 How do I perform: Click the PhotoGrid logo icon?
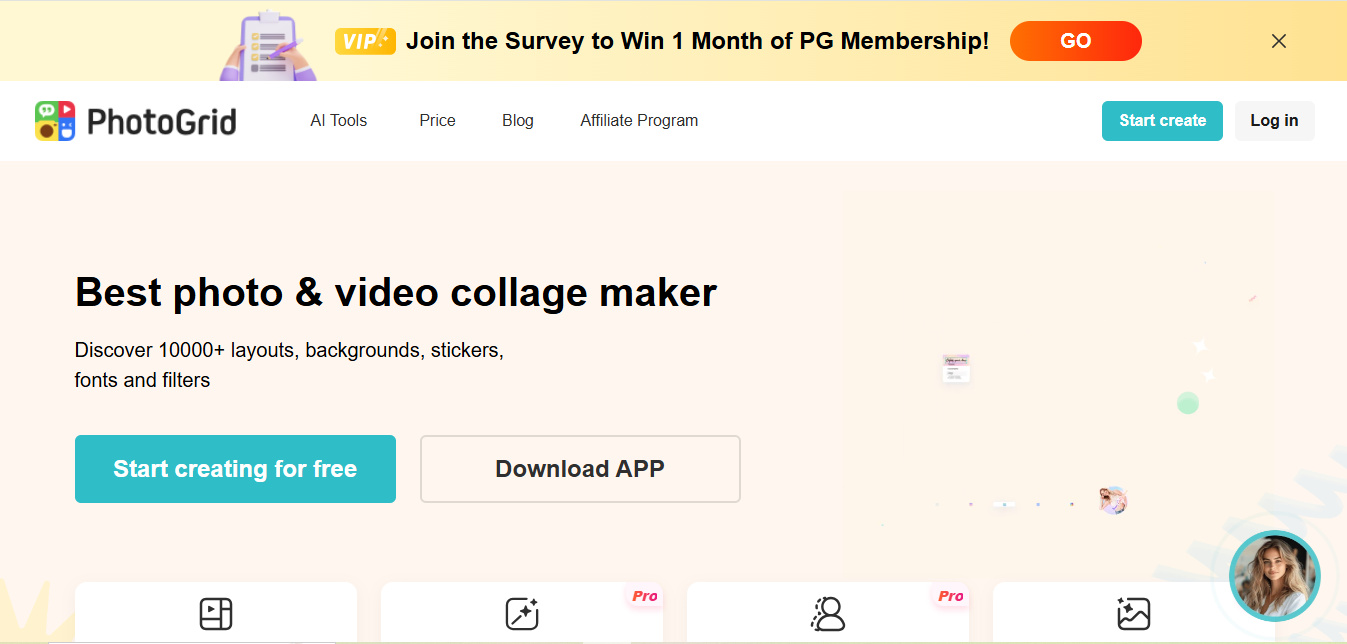pyautogui.click(x=55, y=121)
